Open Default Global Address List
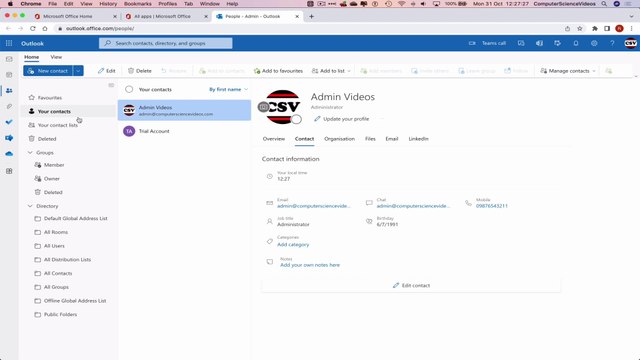The height and width of the screenshot is (360, 640). 76,218
